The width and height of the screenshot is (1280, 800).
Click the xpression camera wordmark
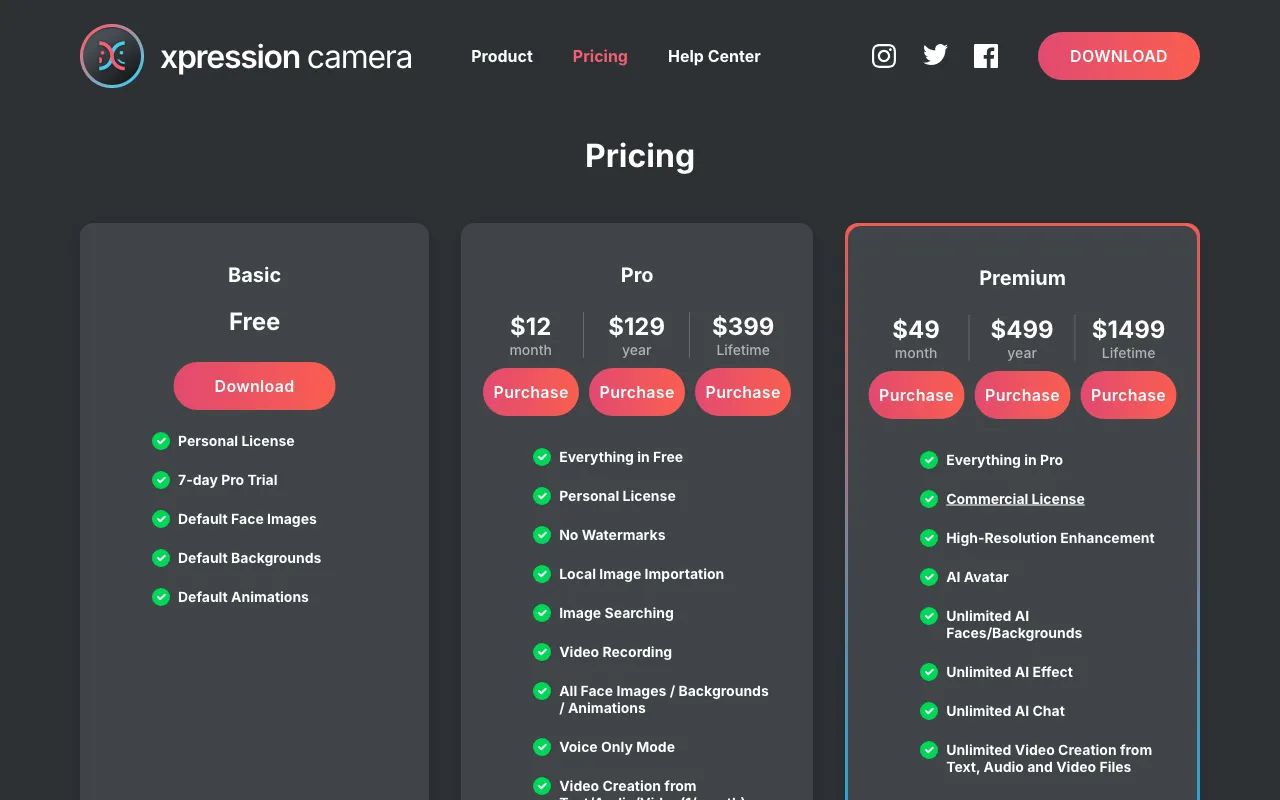pos(286,57)
